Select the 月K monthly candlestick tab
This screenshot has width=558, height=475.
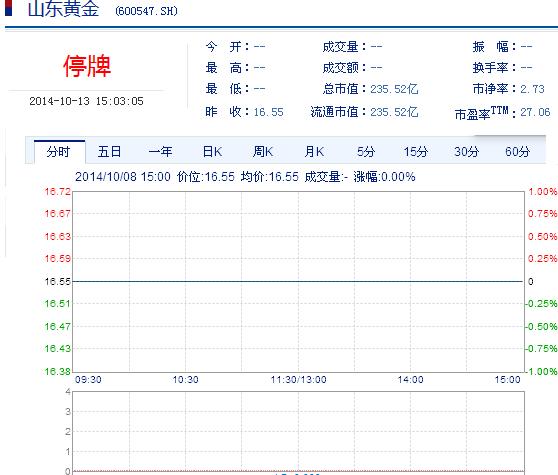pyautogui.click(x=314, y=152)
